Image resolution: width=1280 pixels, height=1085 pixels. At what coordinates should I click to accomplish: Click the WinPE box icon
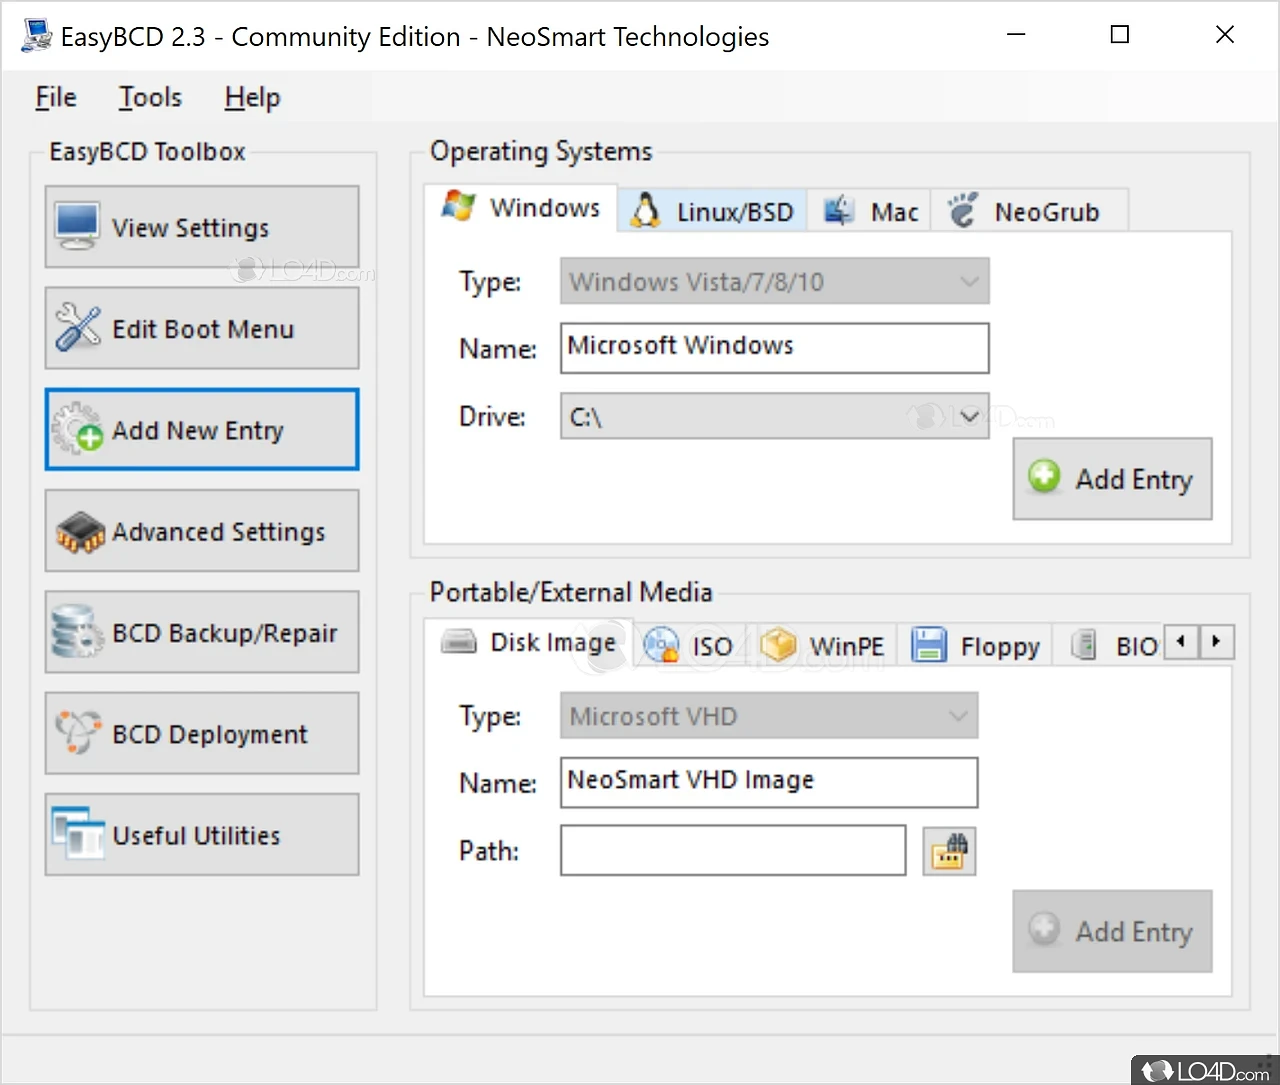click(778, 645)
